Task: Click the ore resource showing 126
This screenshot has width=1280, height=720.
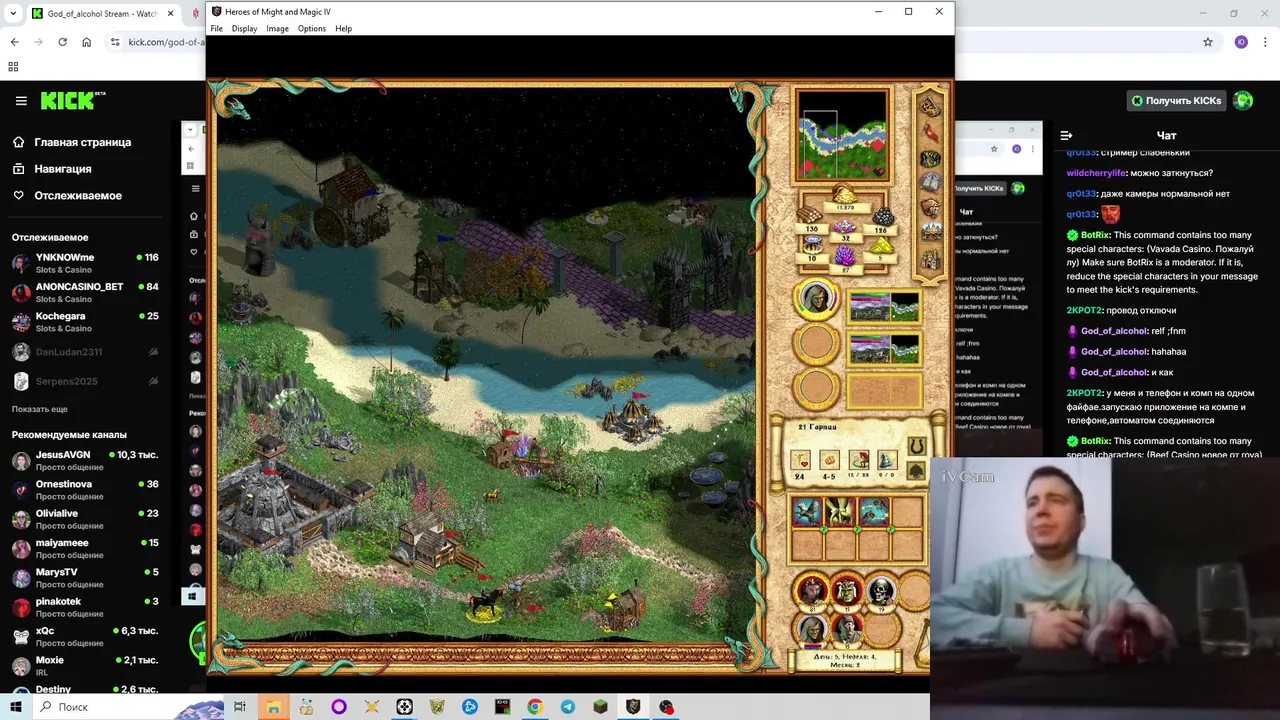Action: (882, 219)
